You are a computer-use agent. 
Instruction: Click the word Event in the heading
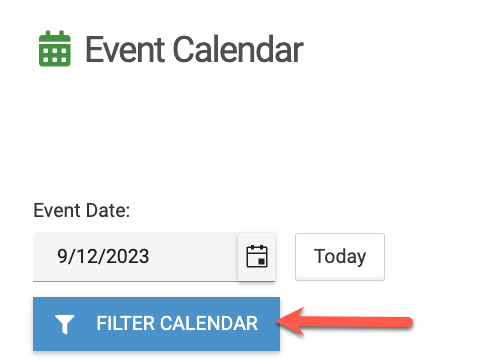point(125,49)
